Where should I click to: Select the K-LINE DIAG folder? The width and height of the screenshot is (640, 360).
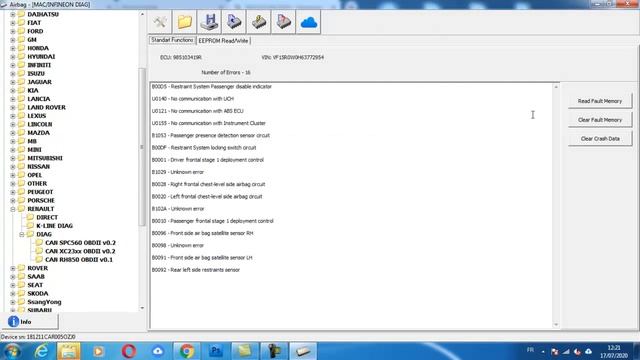point(54,226)
